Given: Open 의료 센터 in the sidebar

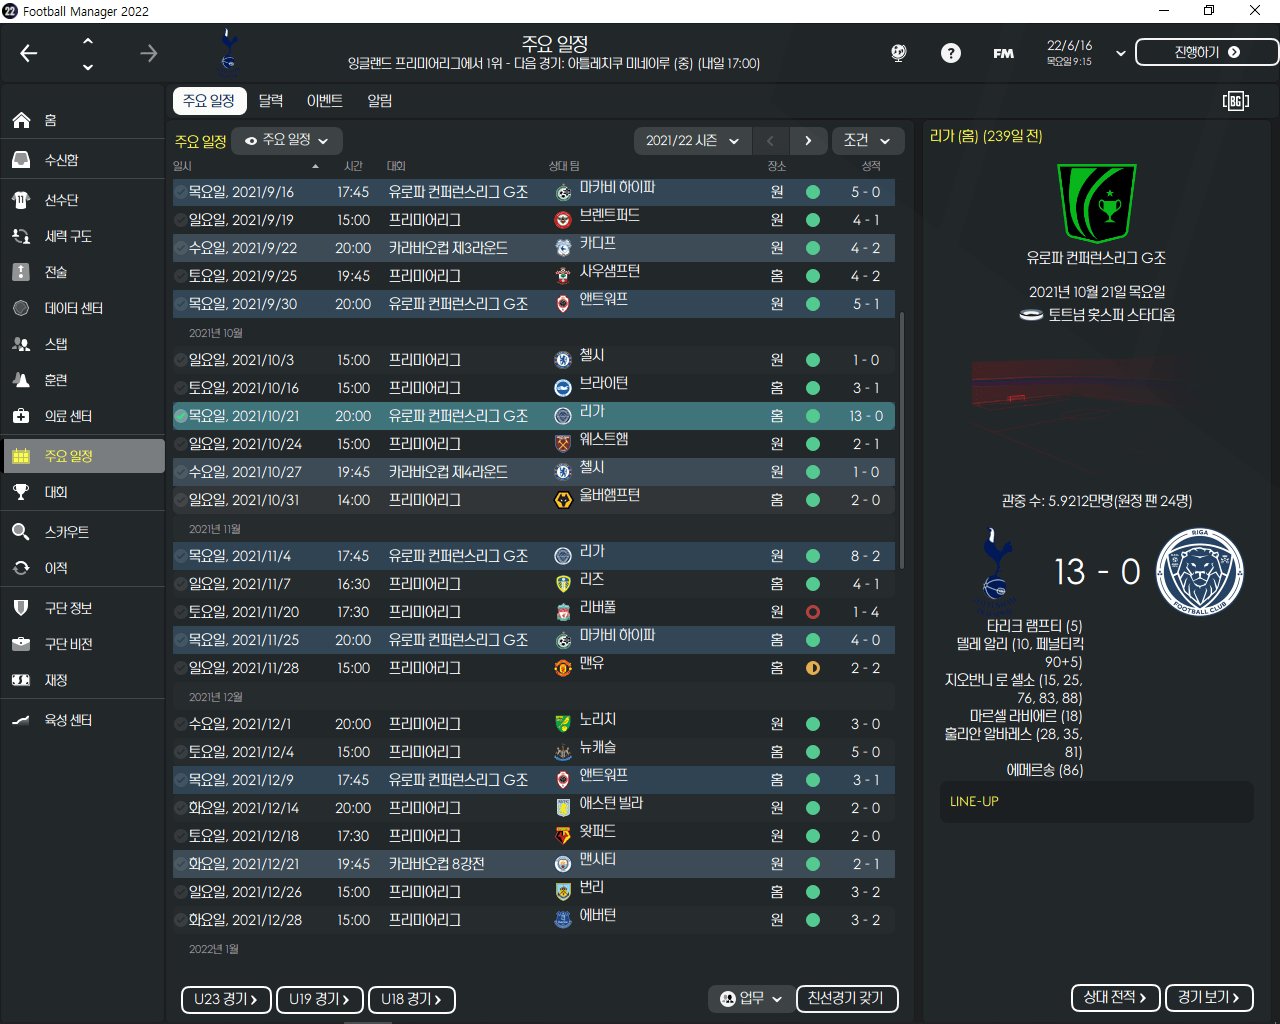Looking at the screenshot, I should (x=83, y=416).
